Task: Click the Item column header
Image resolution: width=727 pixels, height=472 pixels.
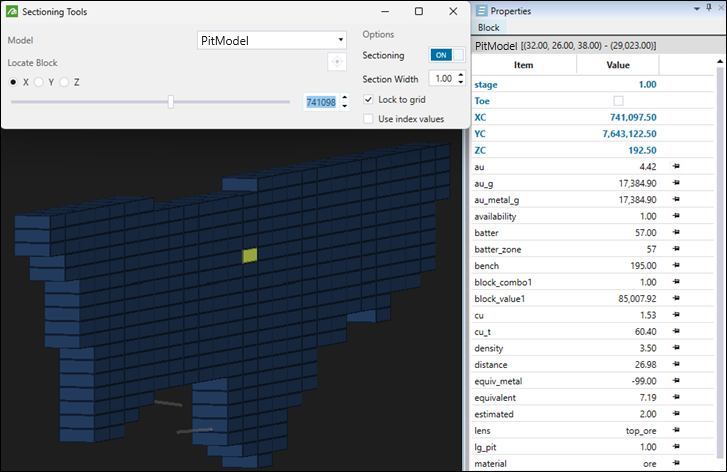Action: pos(523,64)
